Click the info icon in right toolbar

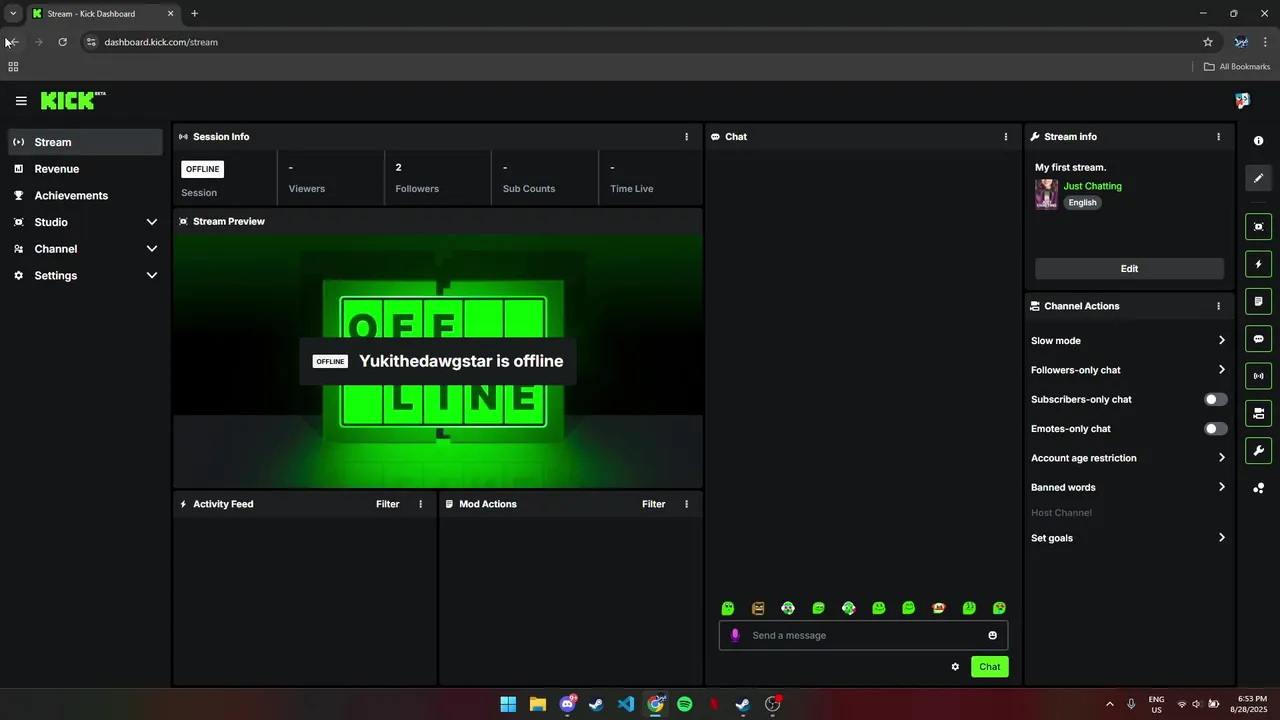[x=1258, y=141]
